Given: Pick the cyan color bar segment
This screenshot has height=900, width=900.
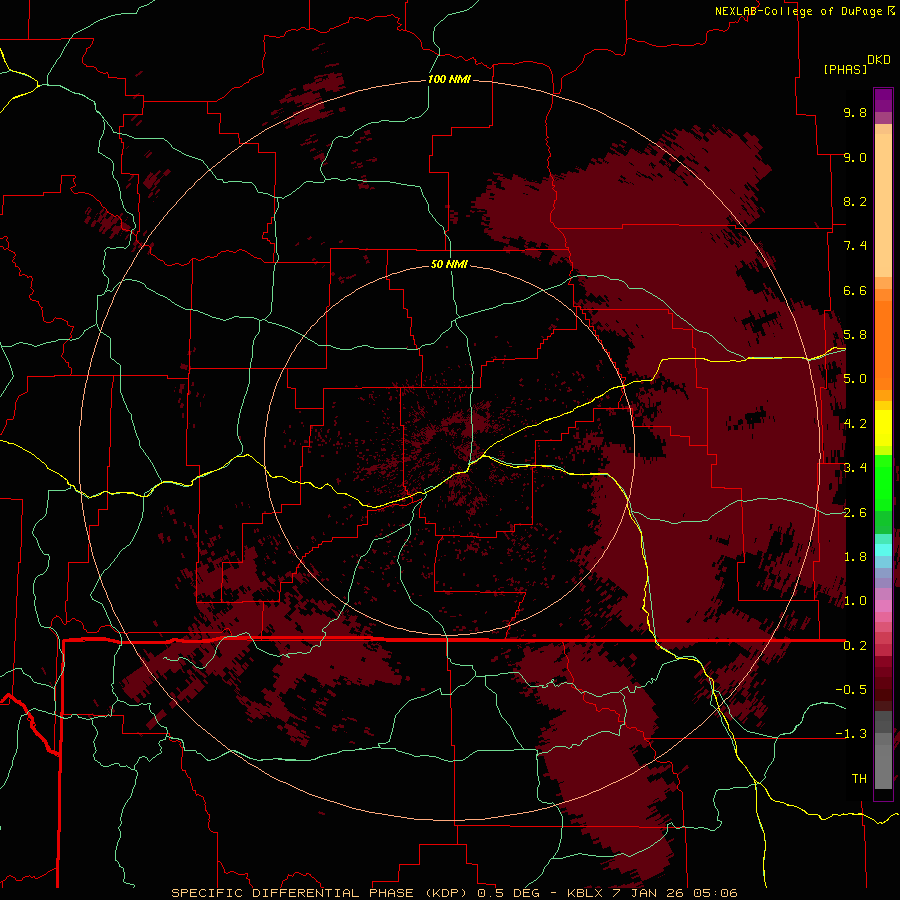Looking at the screenshot, I should (883, 550).
